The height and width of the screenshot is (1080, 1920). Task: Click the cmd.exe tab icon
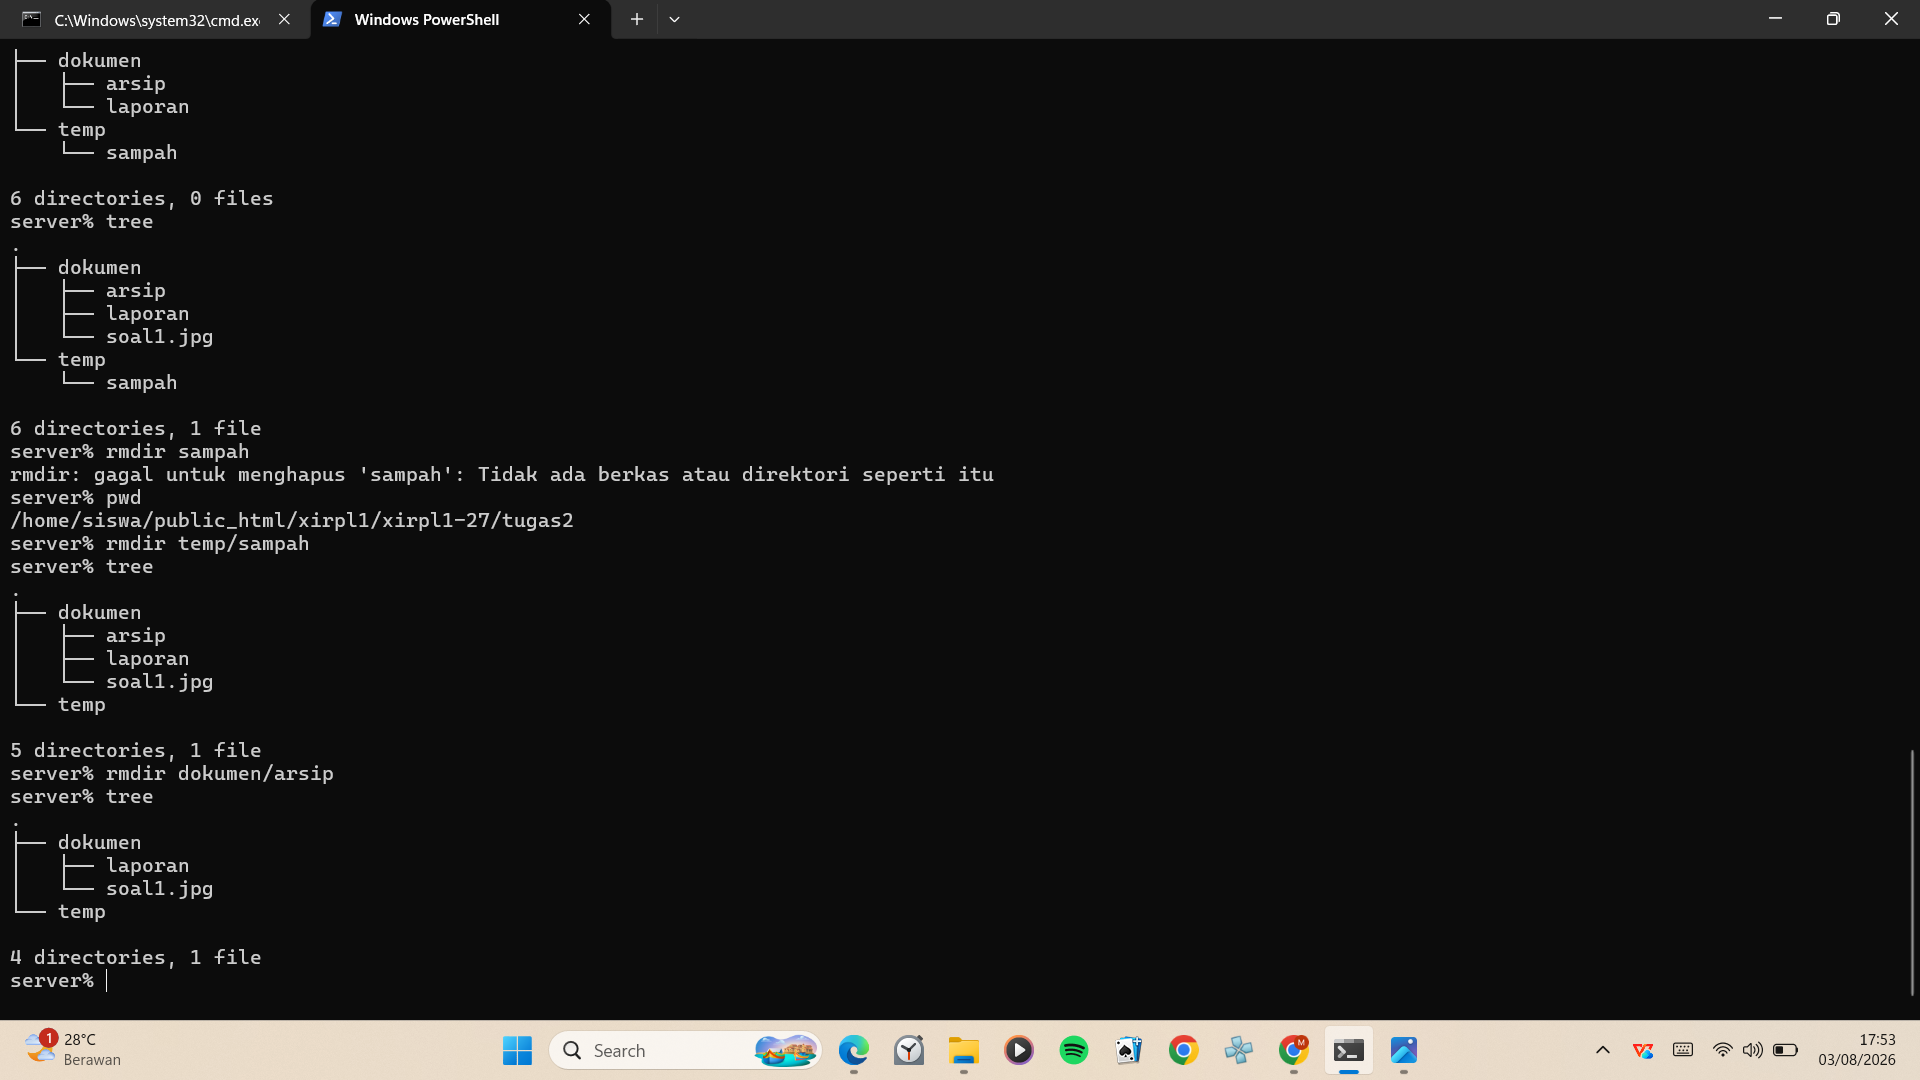tap(32, 19)
